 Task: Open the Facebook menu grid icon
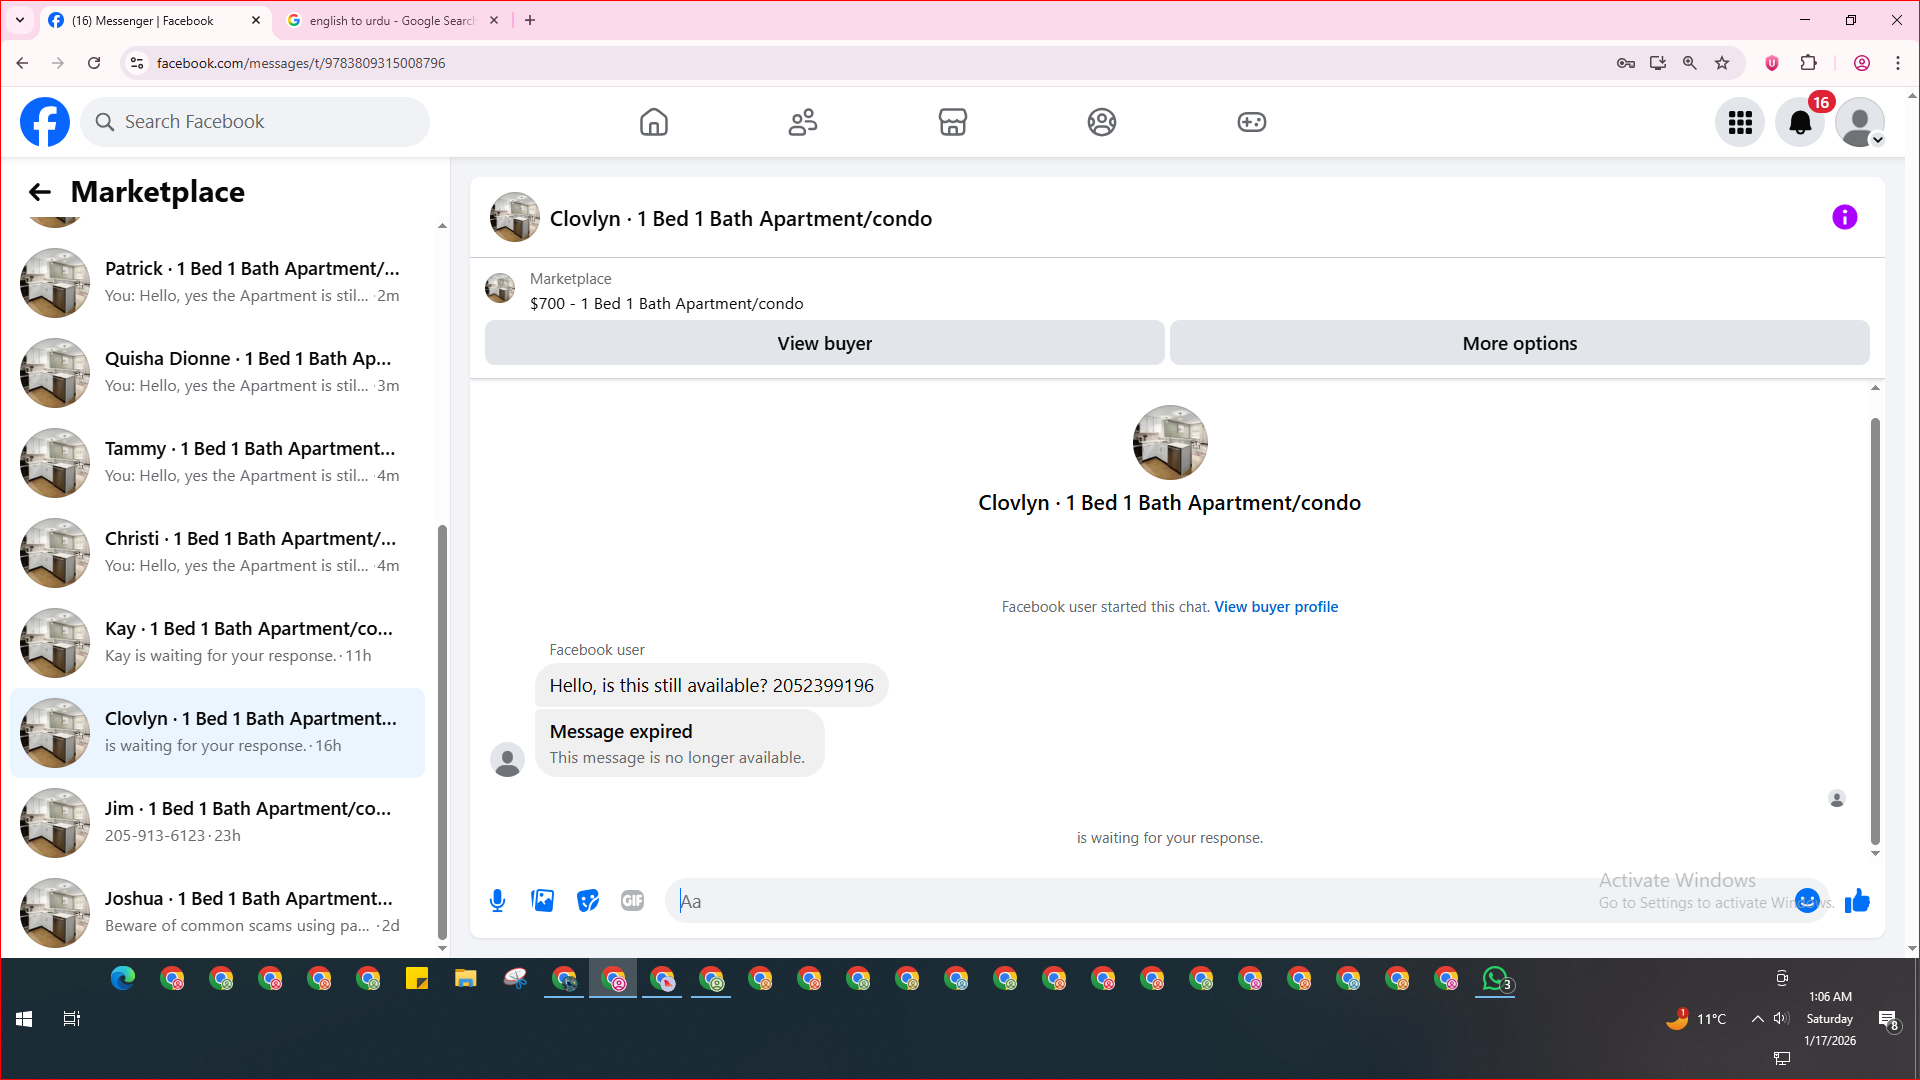(1740, 122)
